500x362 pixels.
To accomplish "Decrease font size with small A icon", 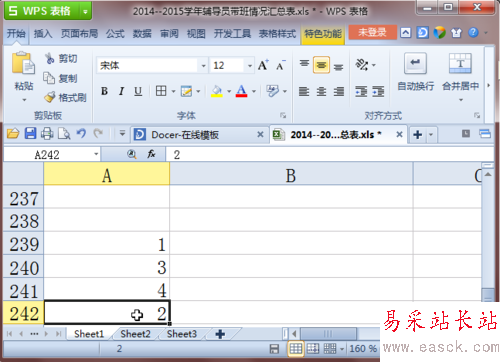I will click(280, 65).
